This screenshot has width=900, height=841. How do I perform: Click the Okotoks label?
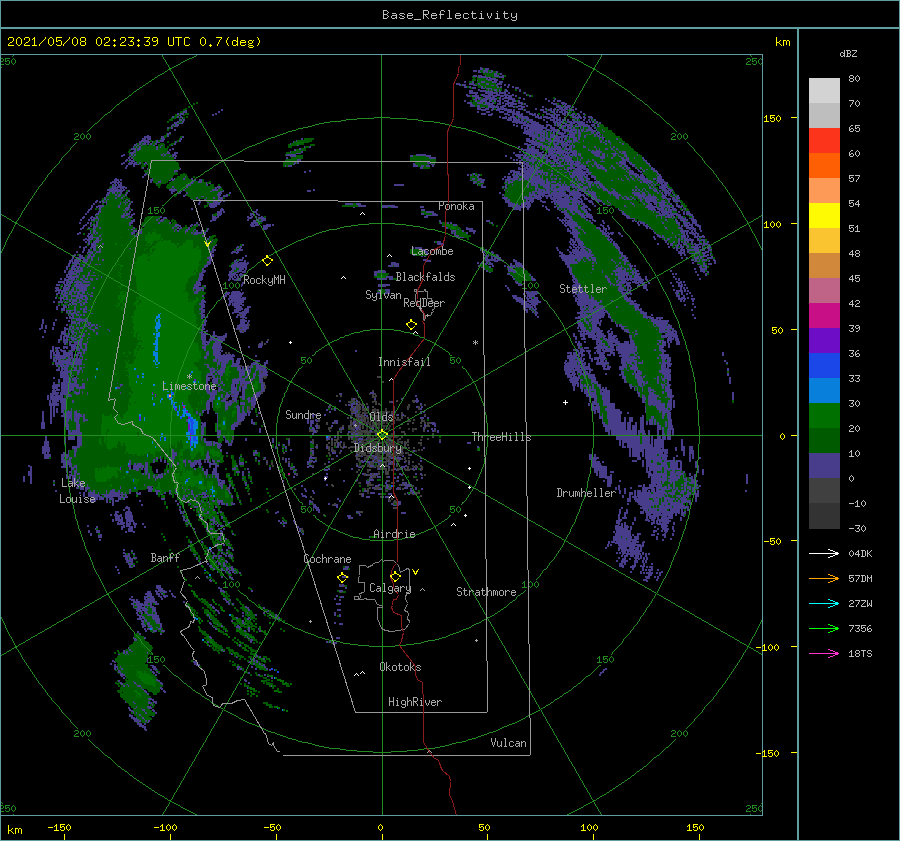pos(401,667)
